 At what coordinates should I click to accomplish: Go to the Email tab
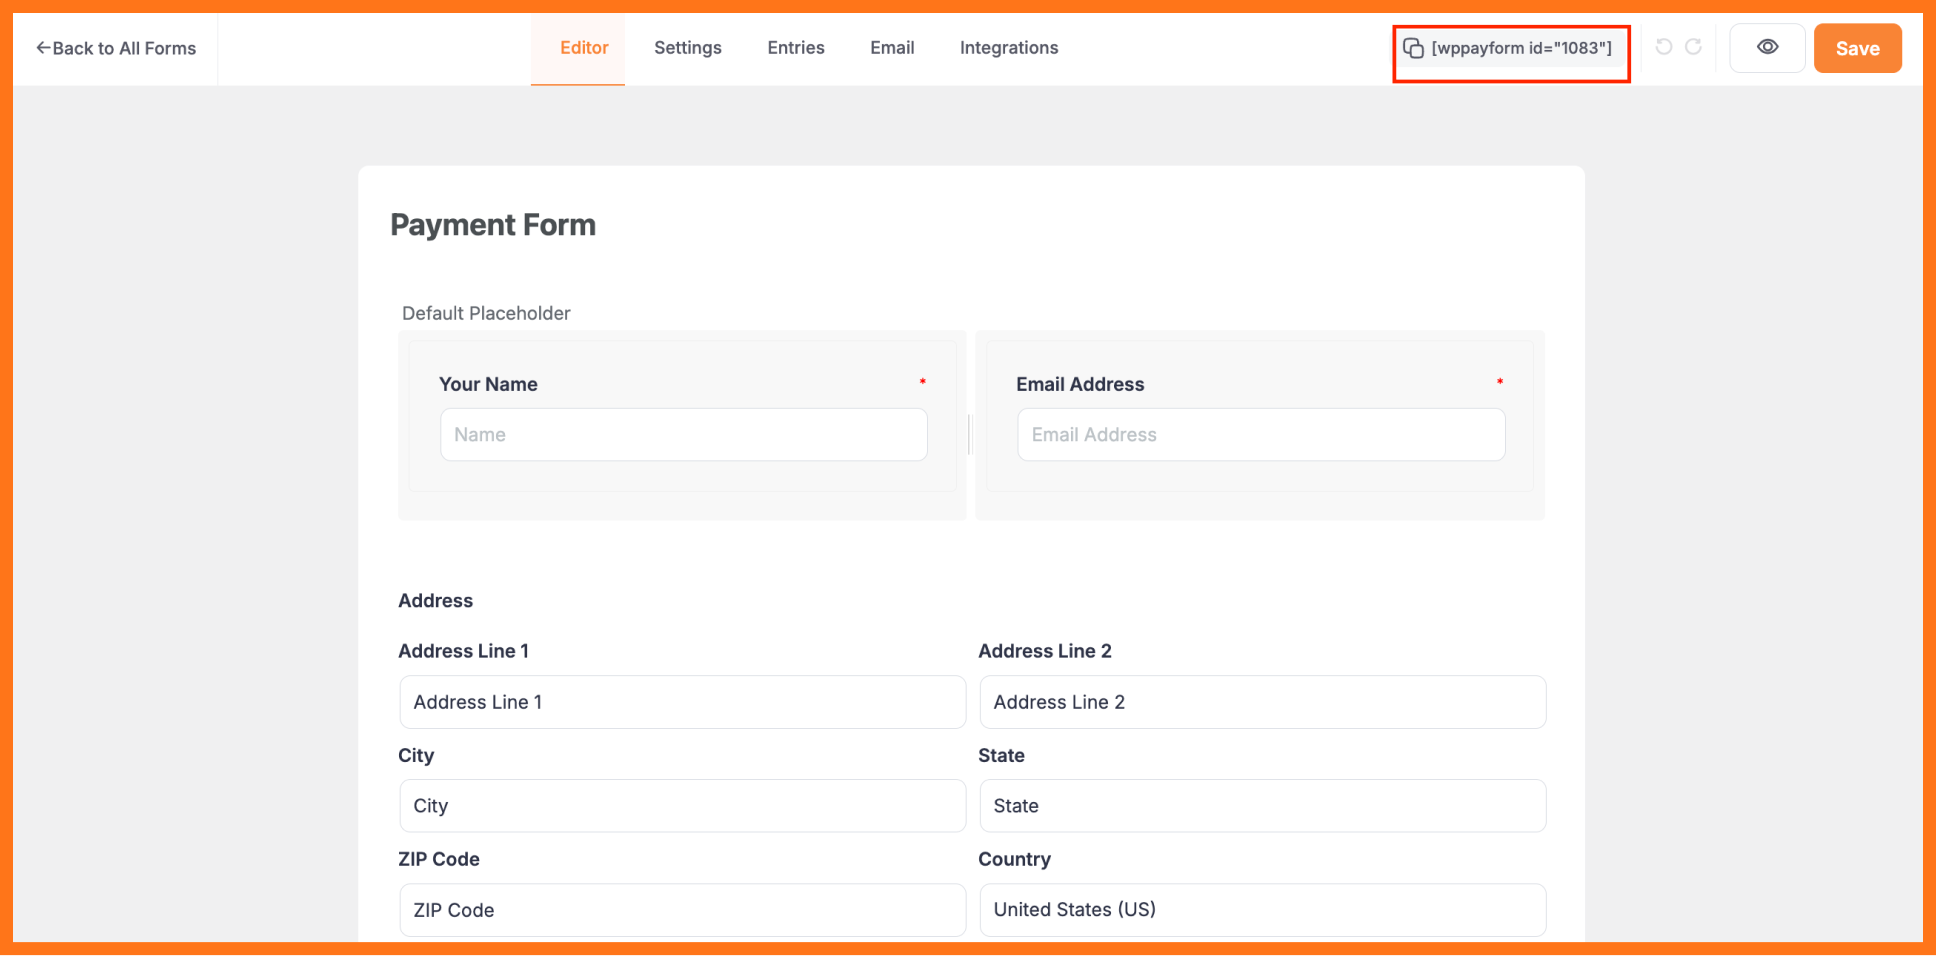click(892, 48)
